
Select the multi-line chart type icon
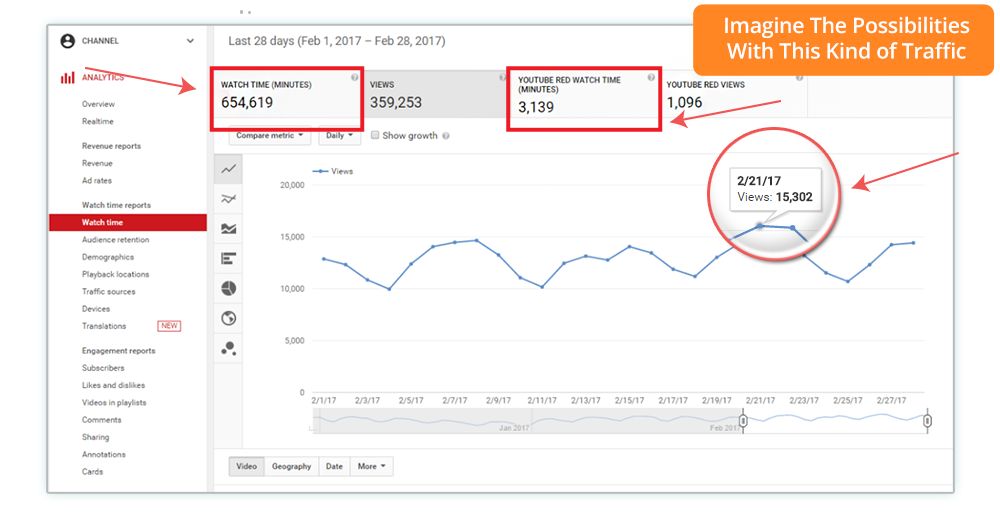228,199
